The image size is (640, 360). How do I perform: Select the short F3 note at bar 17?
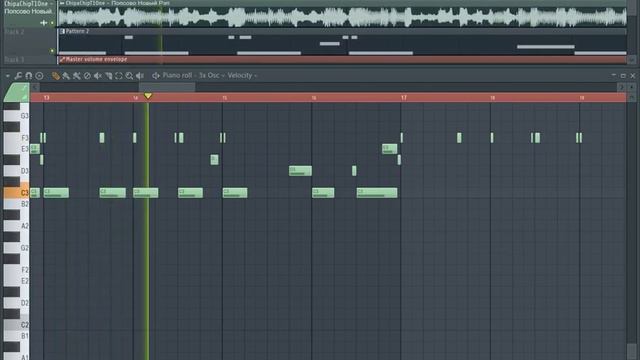click(x=402, y=138)
